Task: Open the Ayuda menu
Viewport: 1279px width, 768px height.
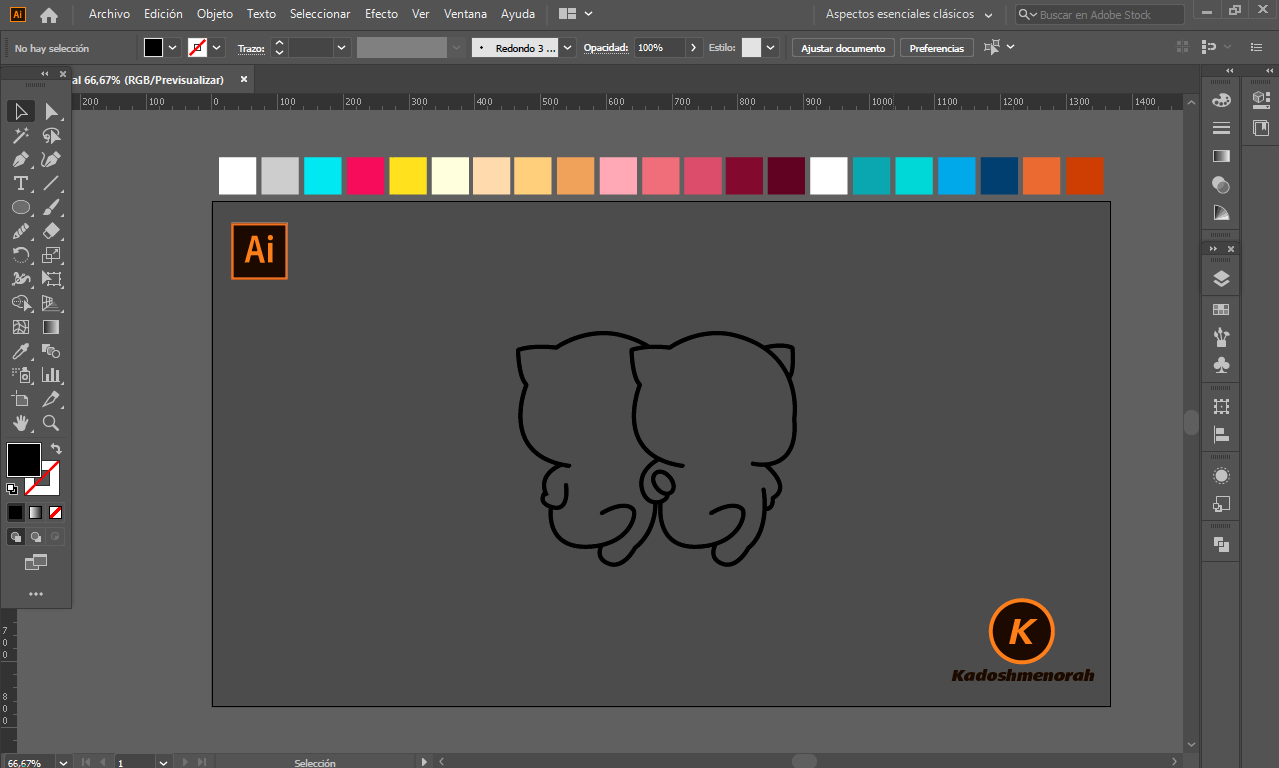Action: [x=517, y=14]
